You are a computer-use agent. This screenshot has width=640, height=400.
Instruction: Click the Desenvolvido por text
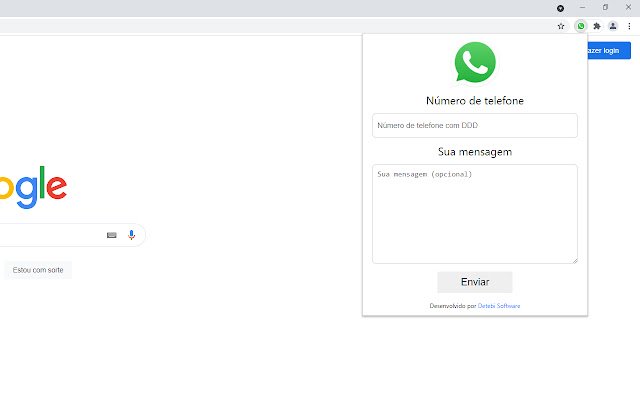point(453,306)
